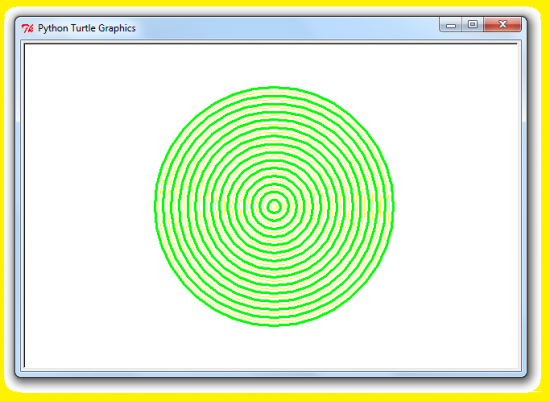The width and height of the screenshot is (550, 401).
Task: Click blank white canvas right of the circles
Action: pyautogui.click(x=456, y=207)
